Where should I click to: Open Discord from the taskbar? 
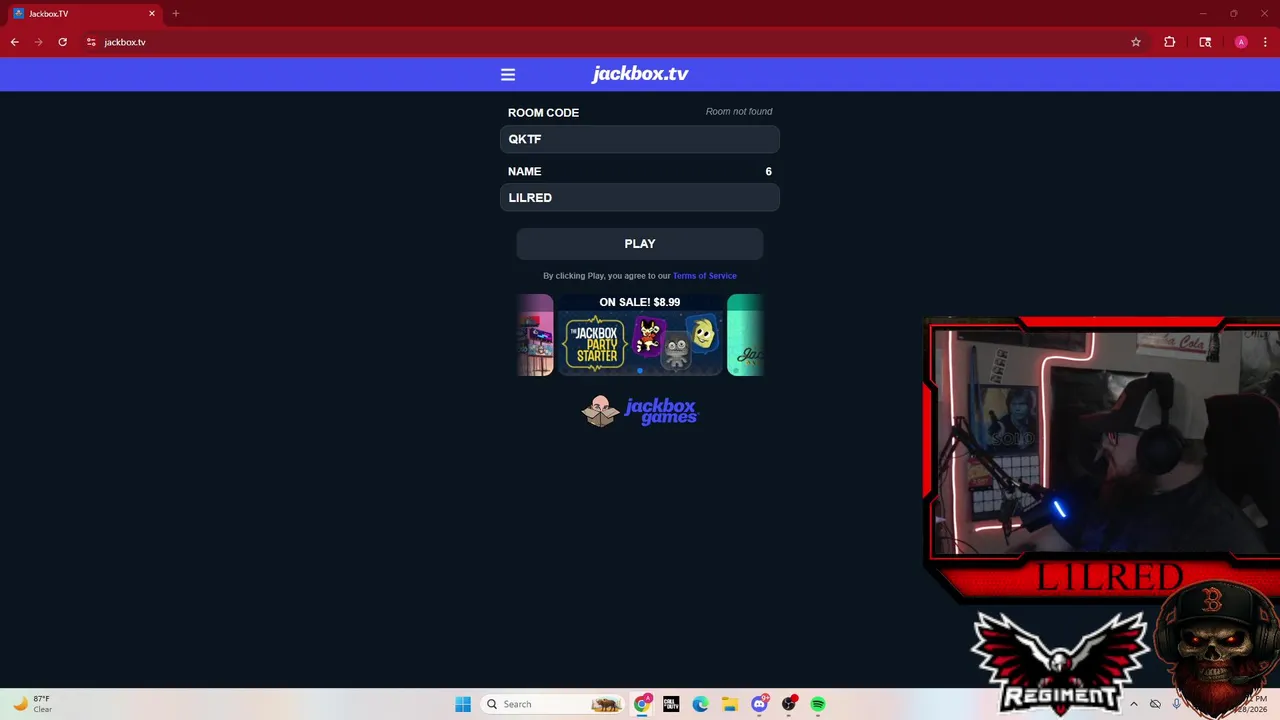point(760,704)
